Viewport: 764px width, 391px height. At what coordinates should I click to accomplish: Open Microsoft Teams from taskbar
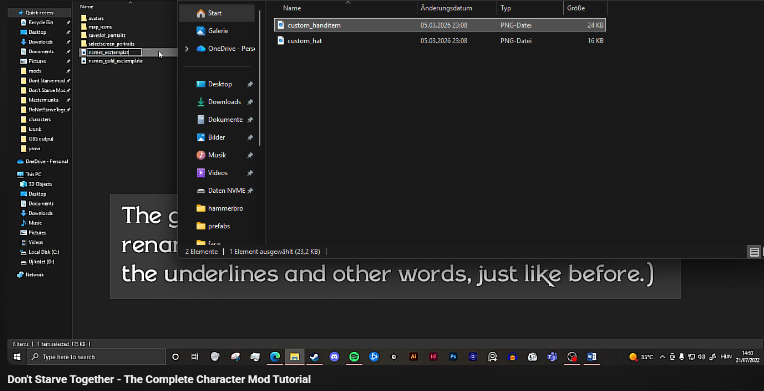tap(552, 357)
